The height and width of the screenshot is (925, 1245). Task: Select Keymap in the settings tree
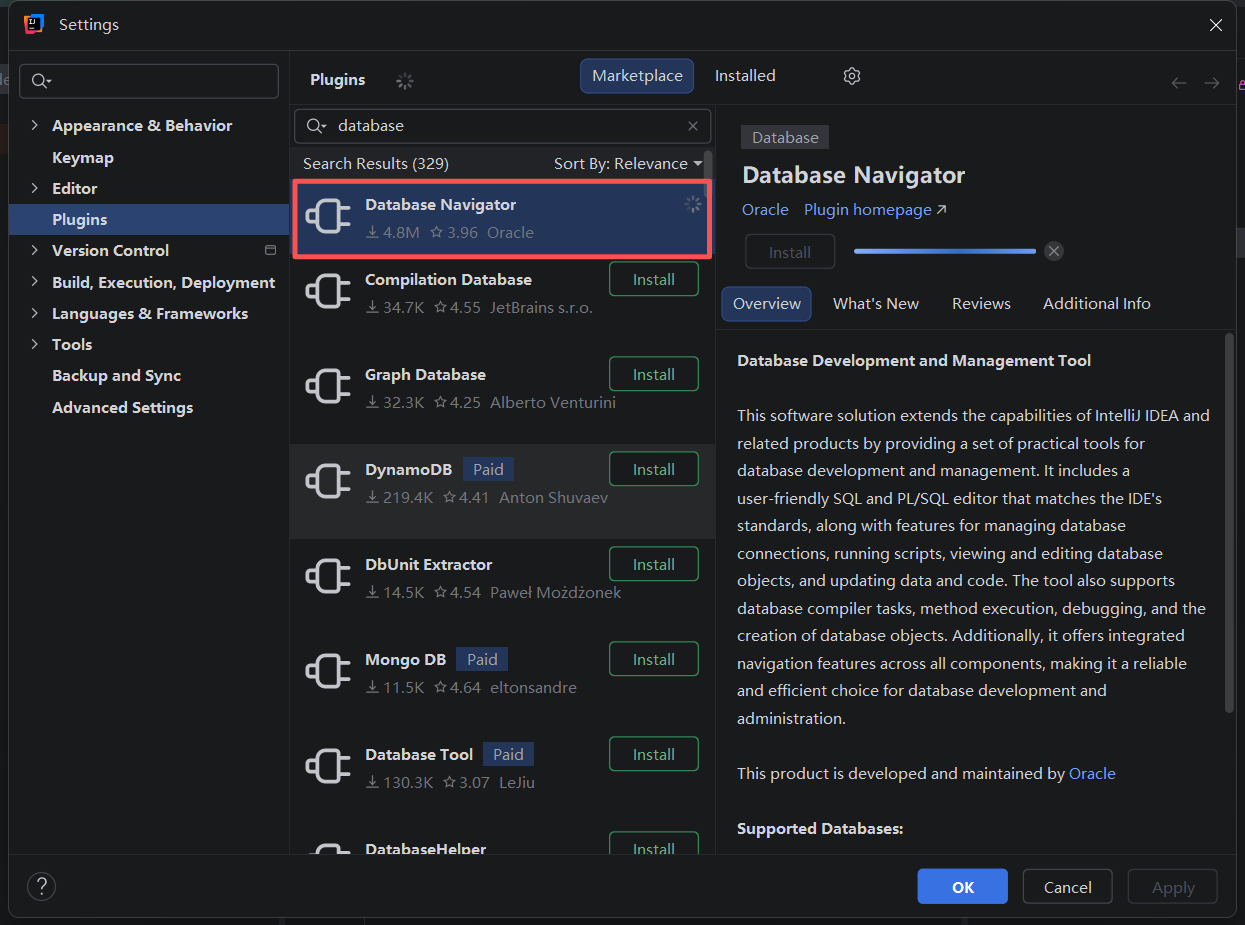[83, 157]
